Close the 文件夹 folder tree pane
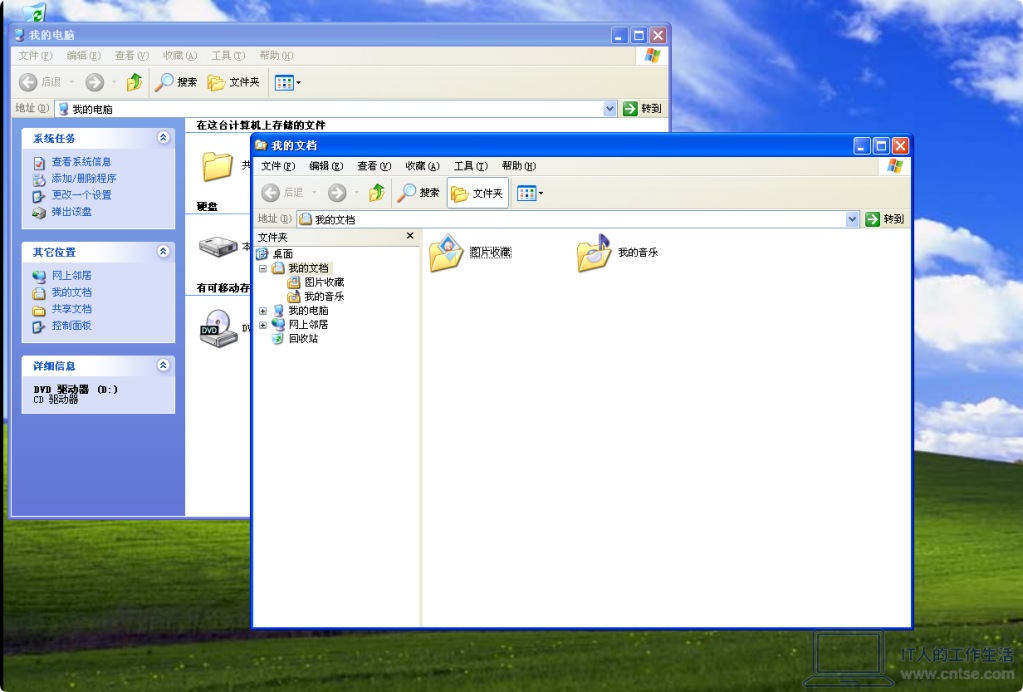The image size is (1023, 692). pos(410,235)
